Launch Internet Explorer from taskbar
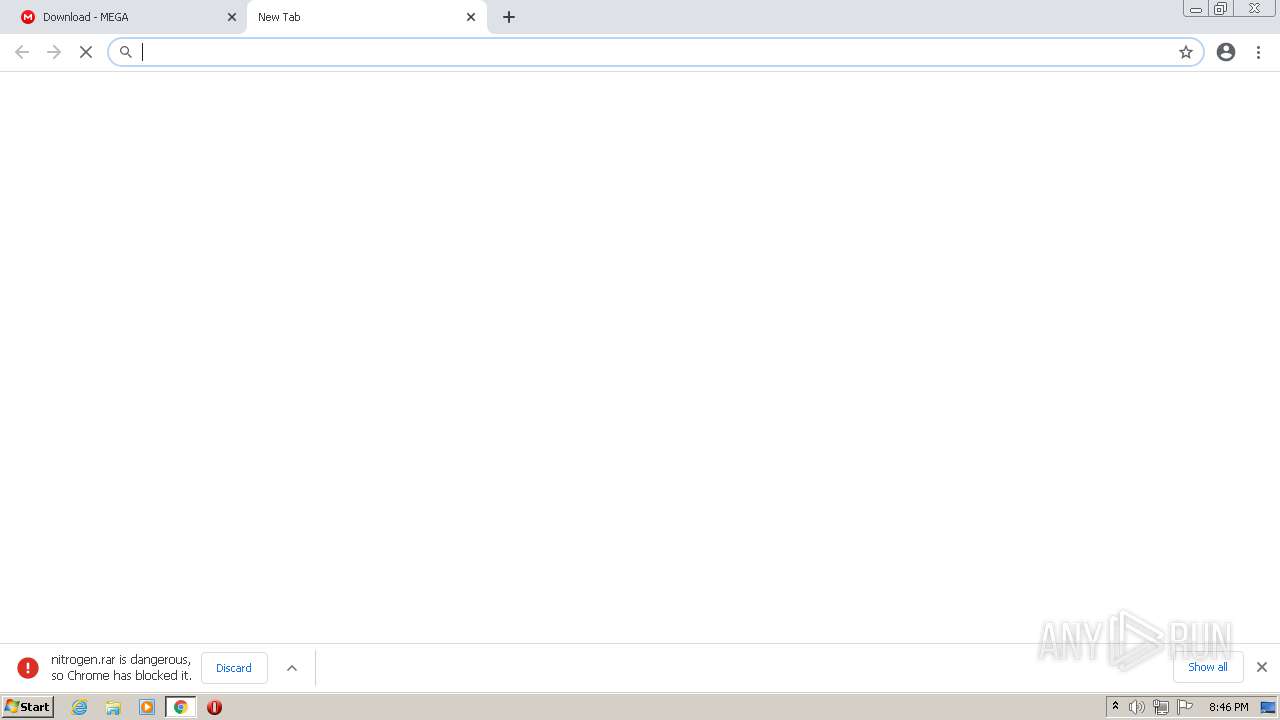This screenshot has width=1280, height=720. click(x=80, y=707)
